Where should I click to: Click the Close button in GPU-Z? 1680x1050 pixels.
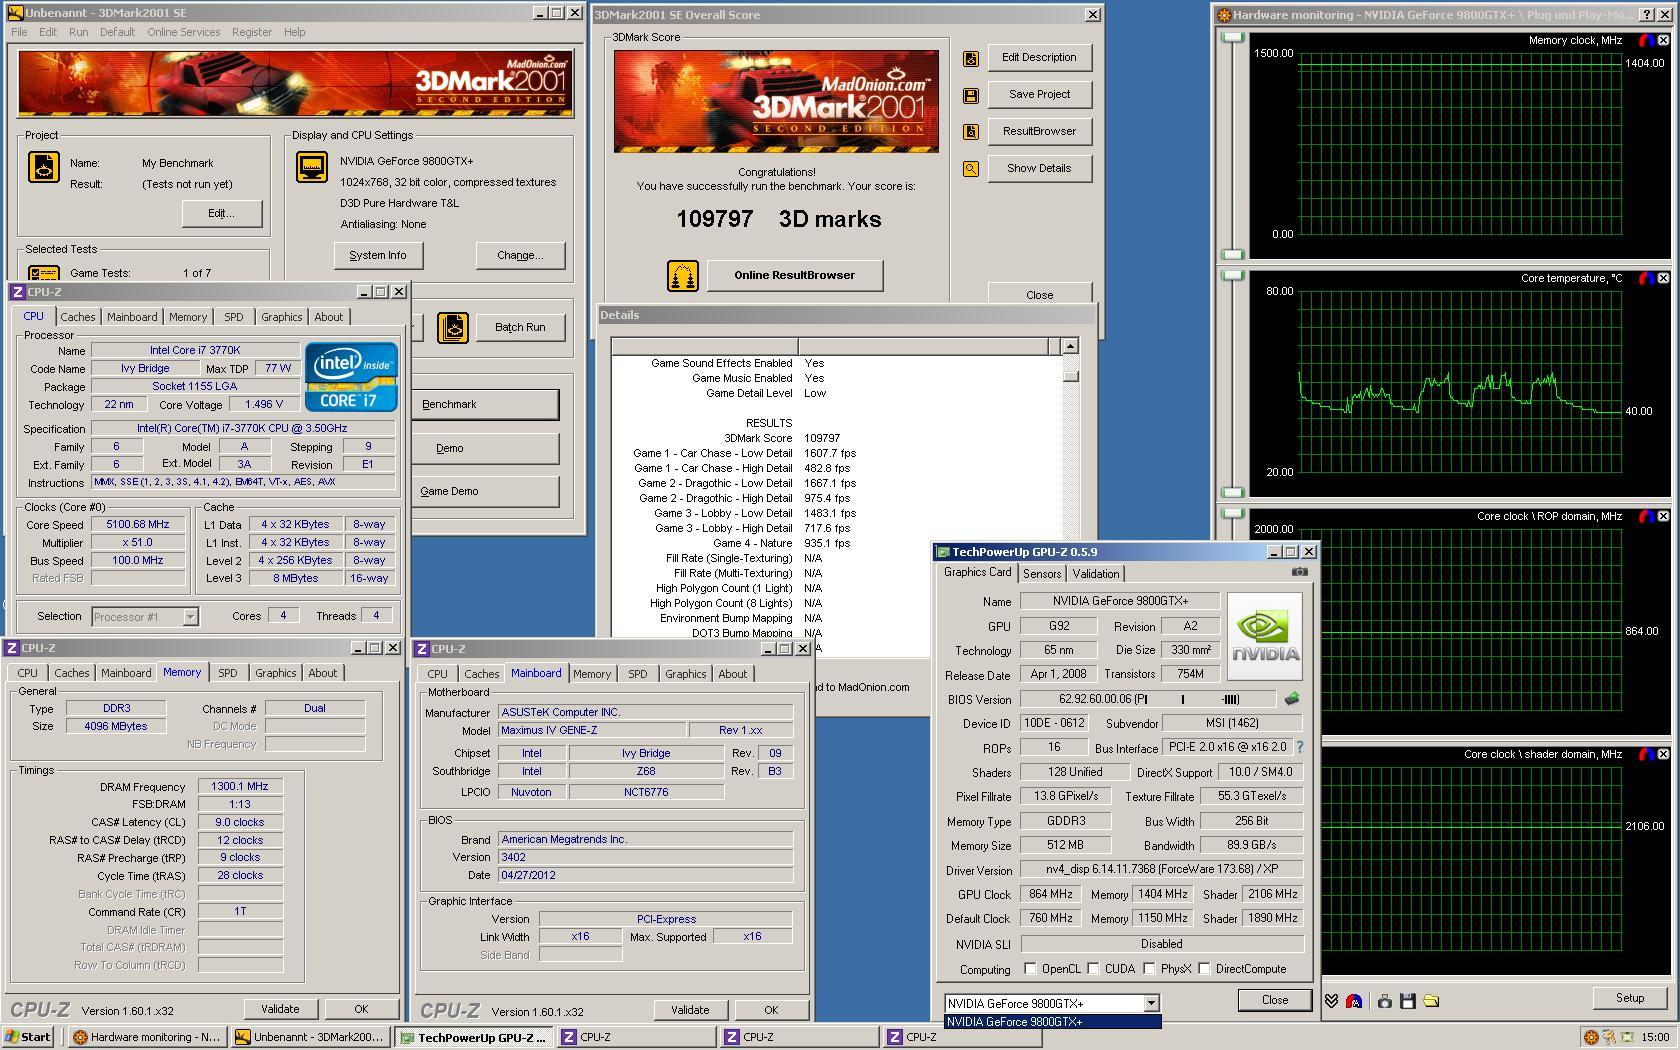1275,1000
